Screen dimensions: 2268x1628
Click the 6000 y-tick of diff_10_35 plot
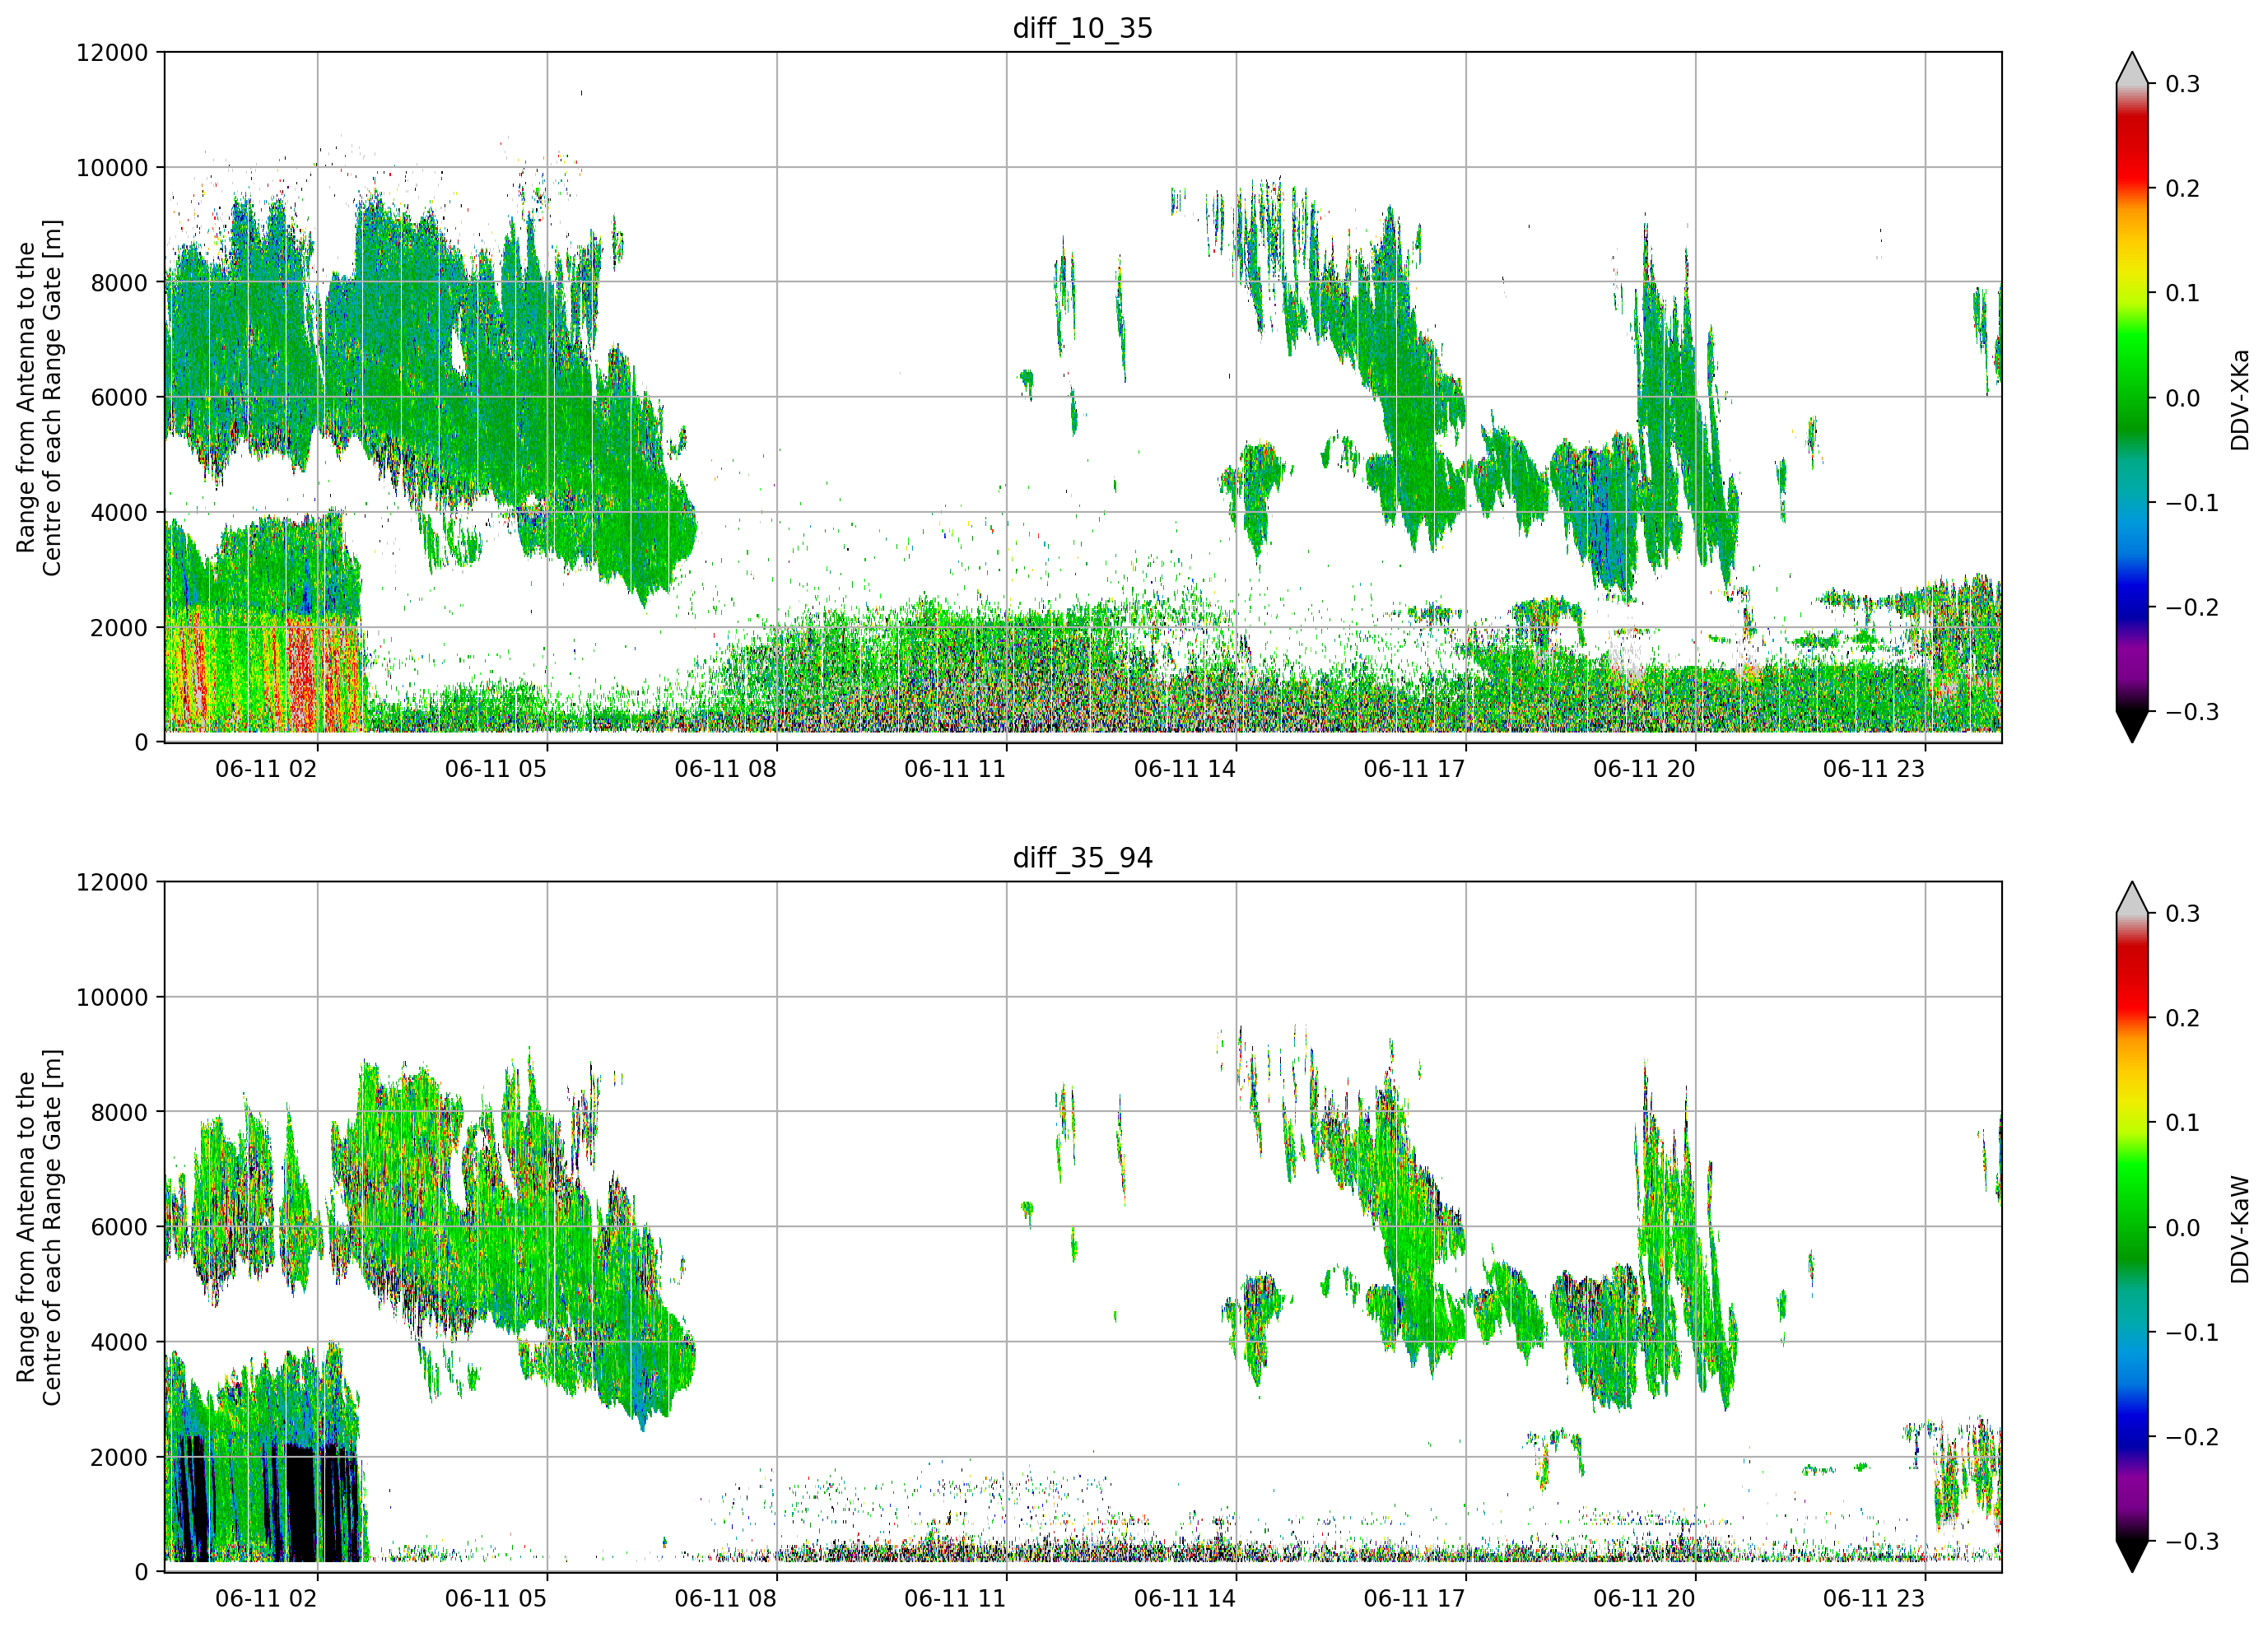(119, 398)
